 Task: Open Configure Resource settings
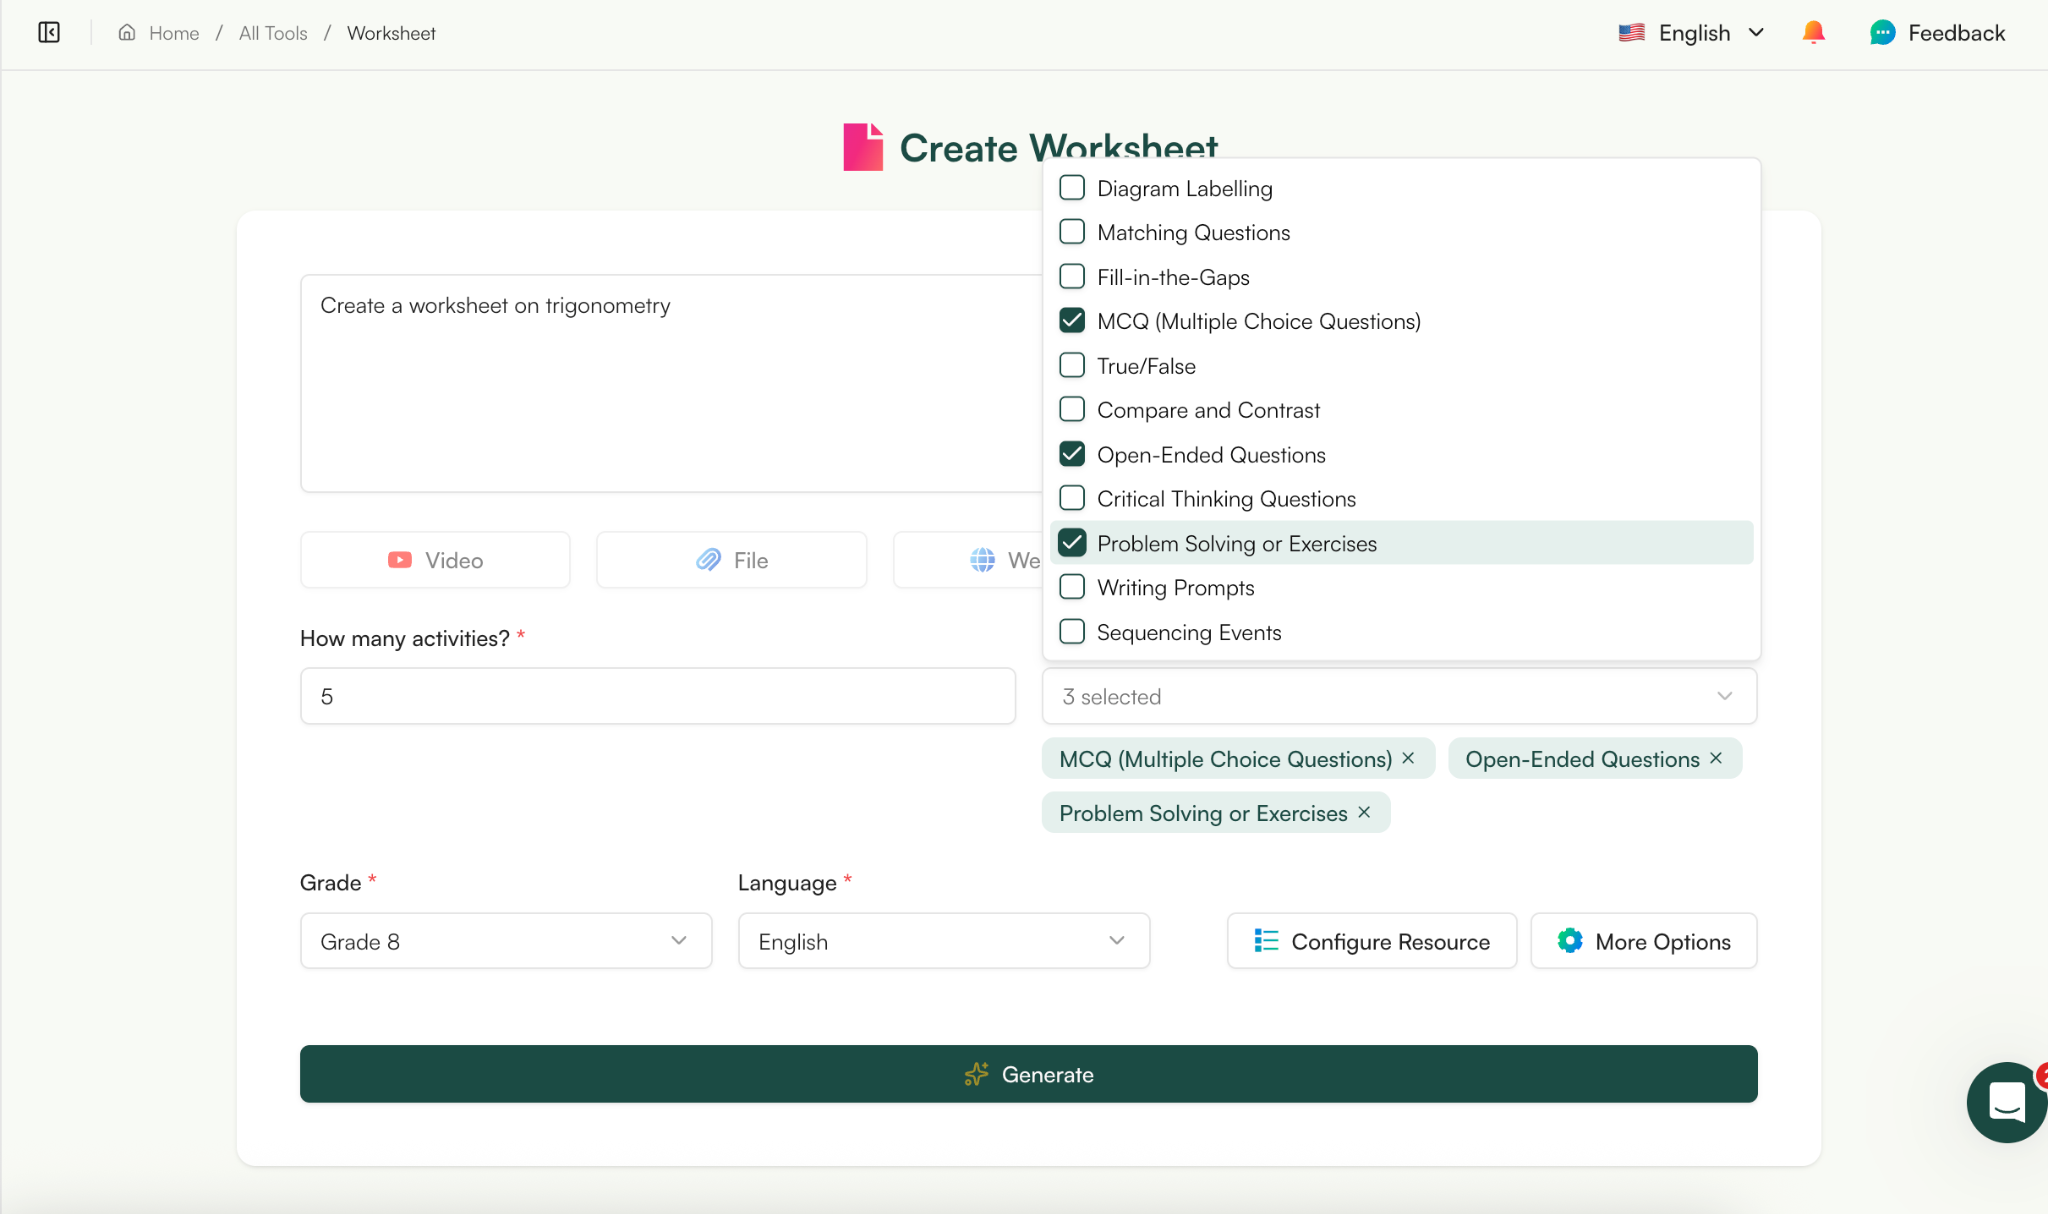(1370, 940)
